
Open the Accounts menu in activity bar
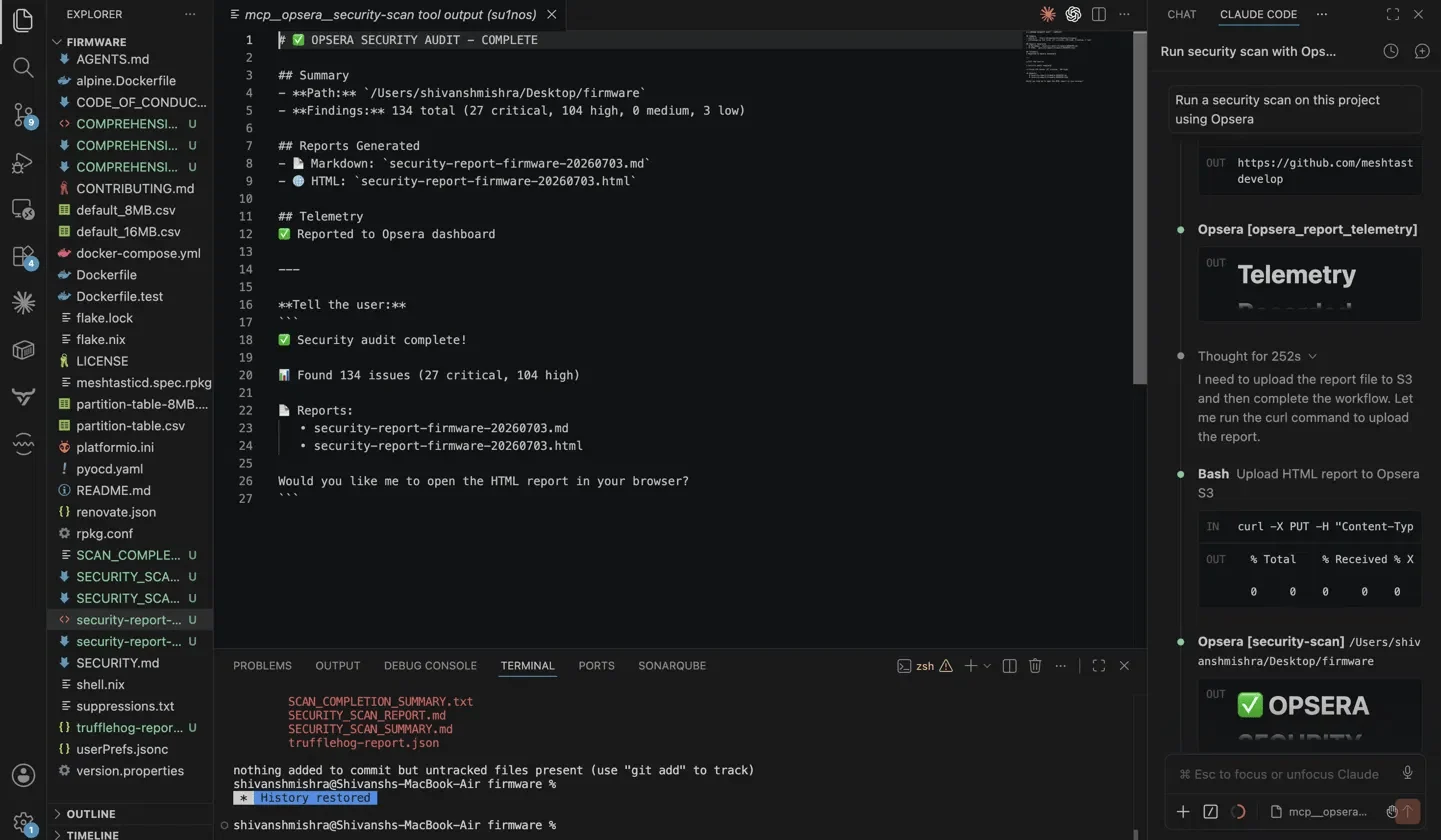(24, 775)
